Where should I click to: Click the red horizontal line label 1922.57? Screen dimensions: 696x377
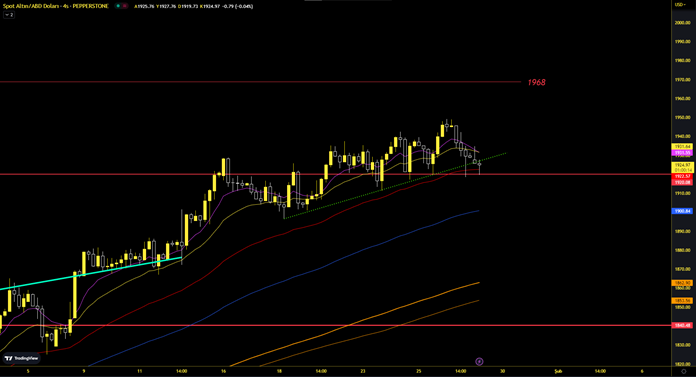pyautogui.click(x=682, y=176)
